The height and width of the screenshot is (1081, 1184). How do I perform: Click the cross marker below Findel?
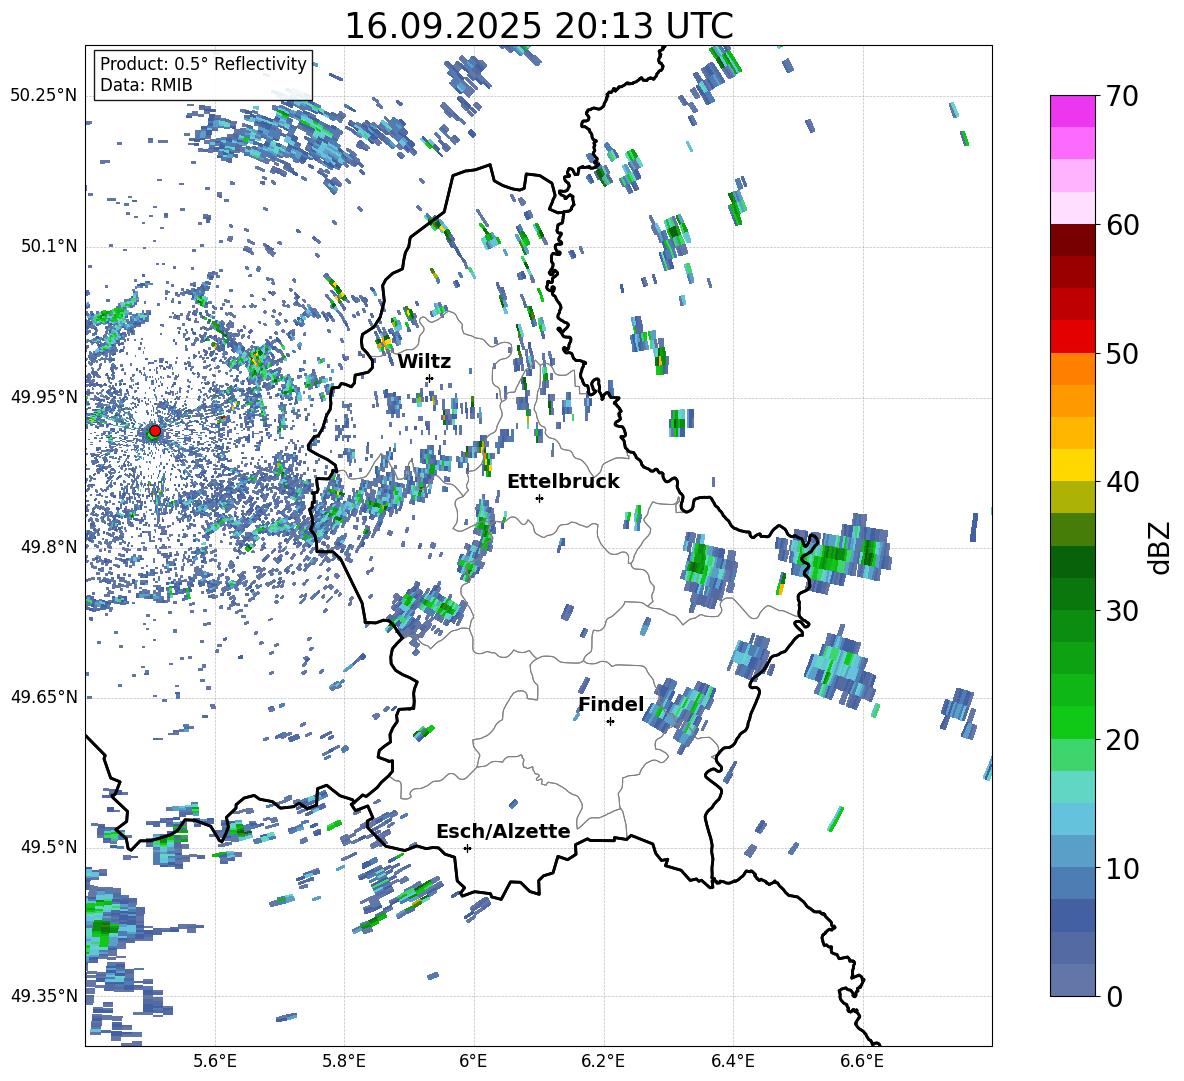pyautogui.click(x=610, y=722)
